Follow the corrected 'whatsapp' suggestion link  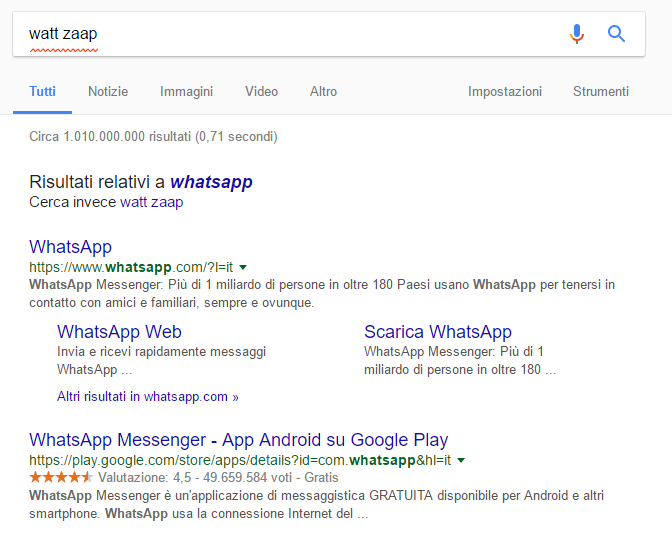point(211,182)
